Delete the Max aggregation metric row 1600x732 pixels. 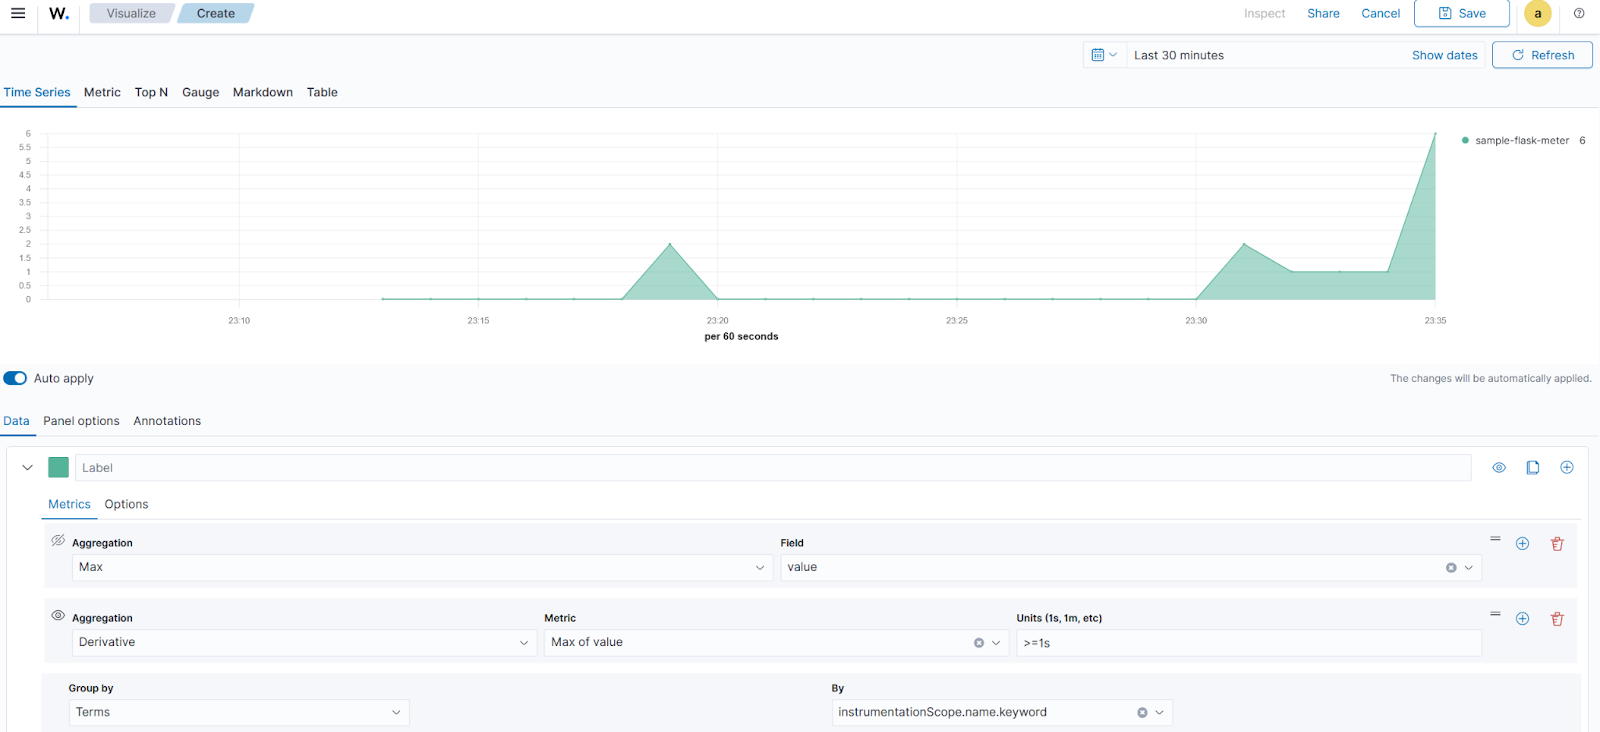(1557, 544)
